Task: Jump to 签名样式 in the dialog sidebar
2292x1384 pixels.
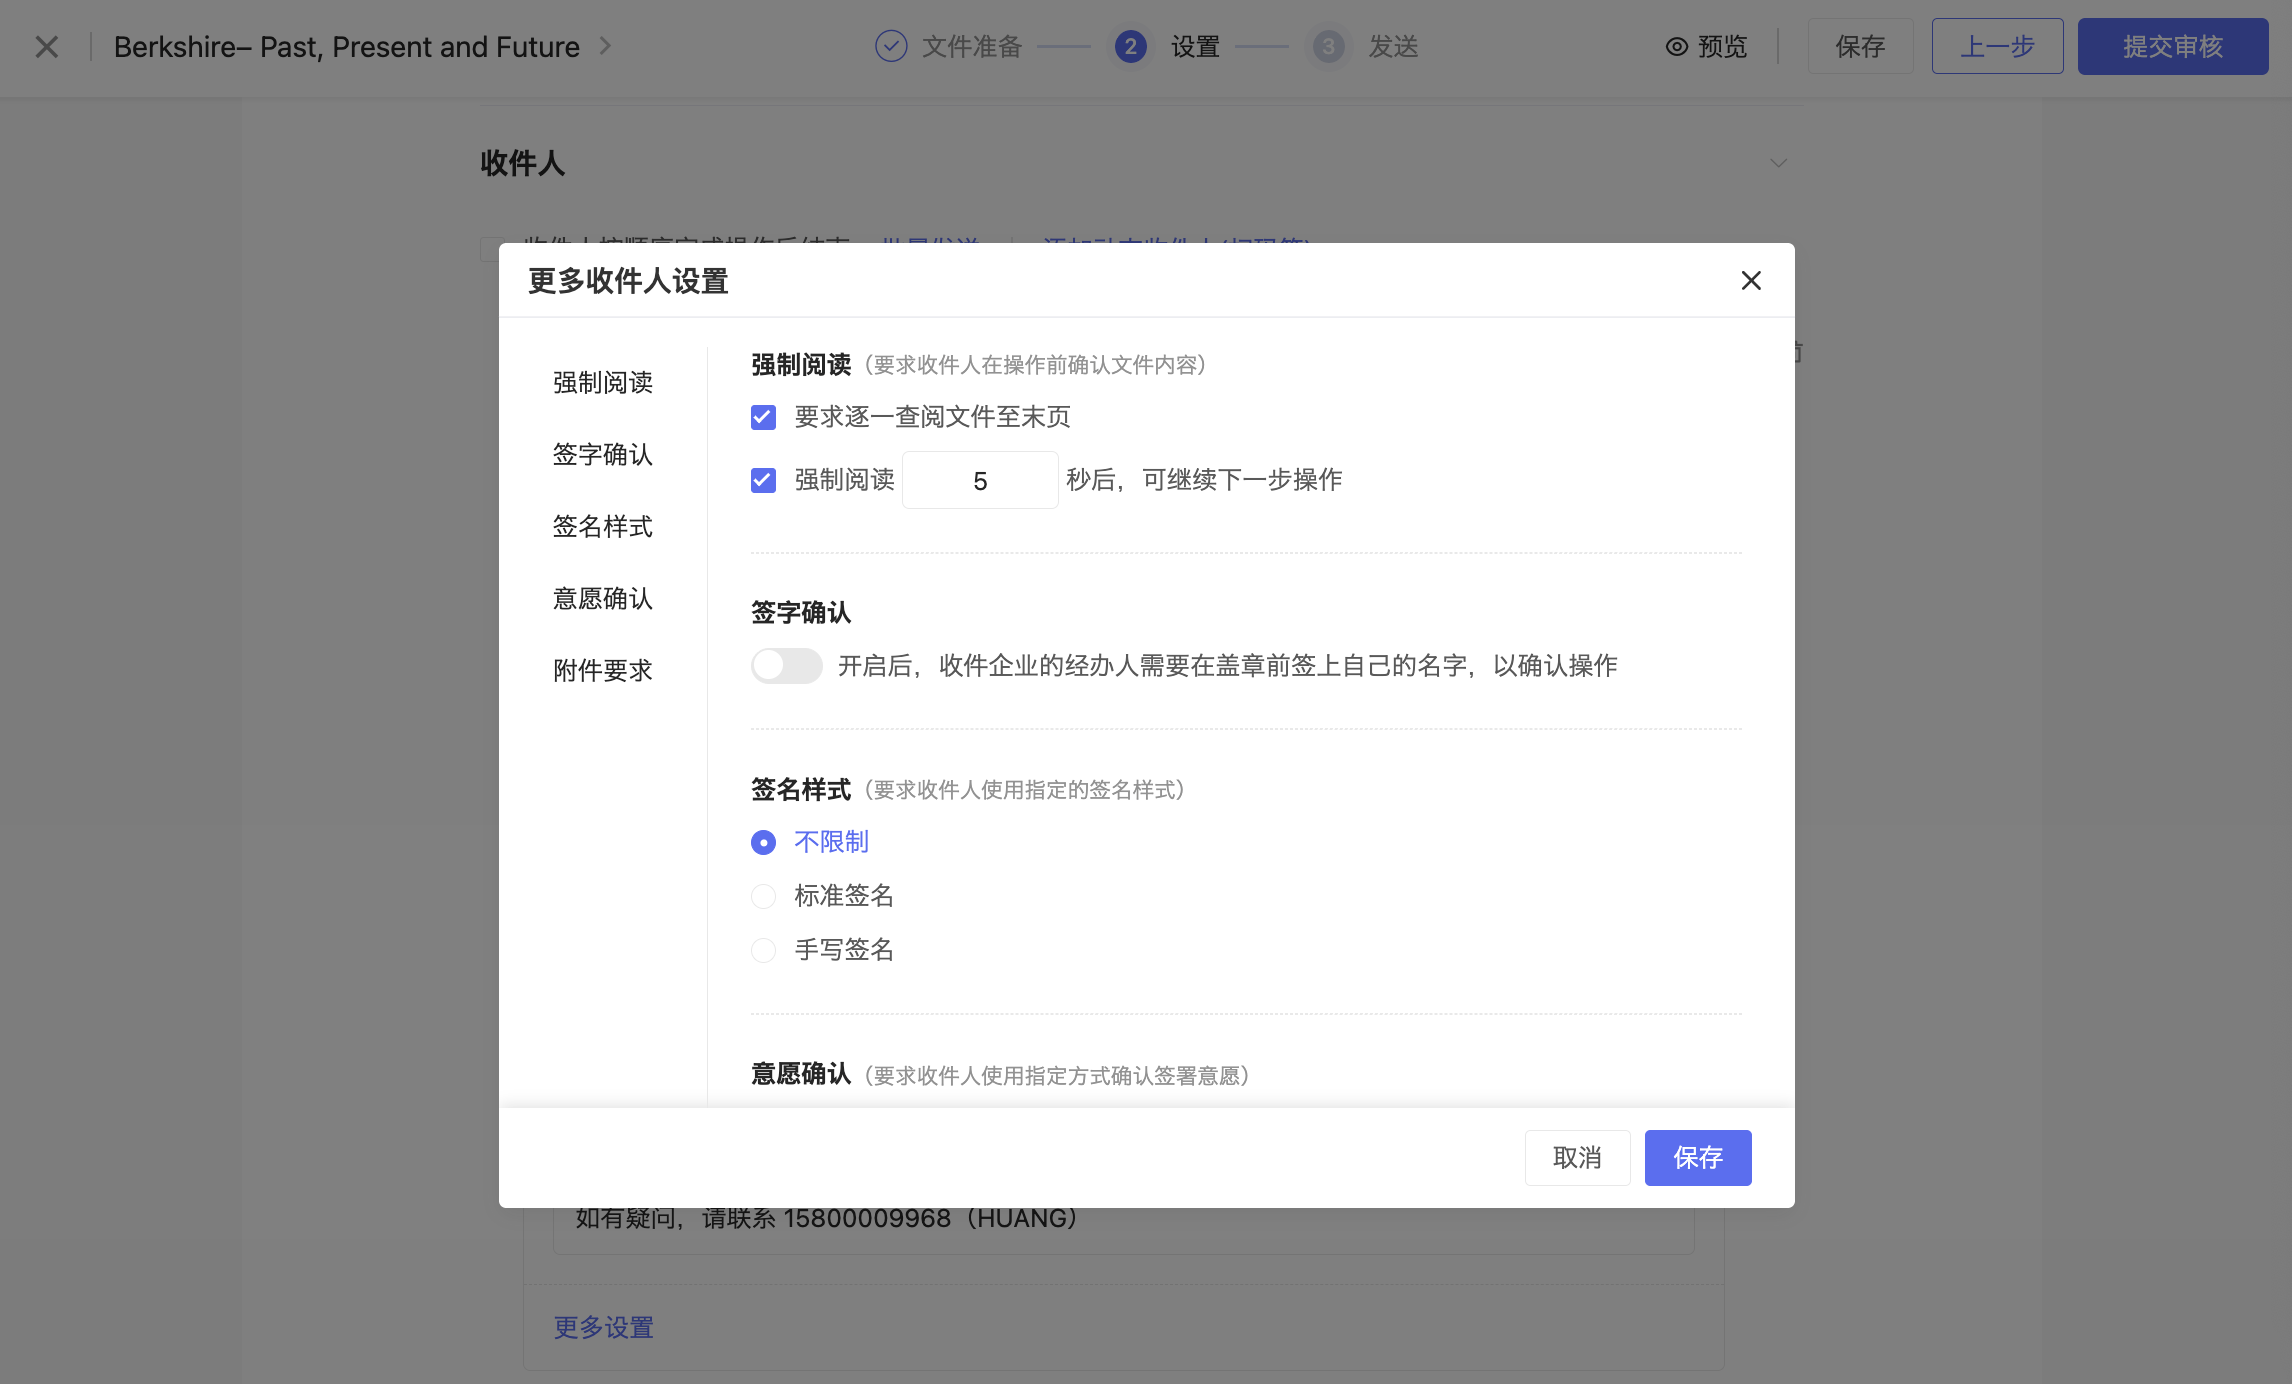Action: coord(602,527)
